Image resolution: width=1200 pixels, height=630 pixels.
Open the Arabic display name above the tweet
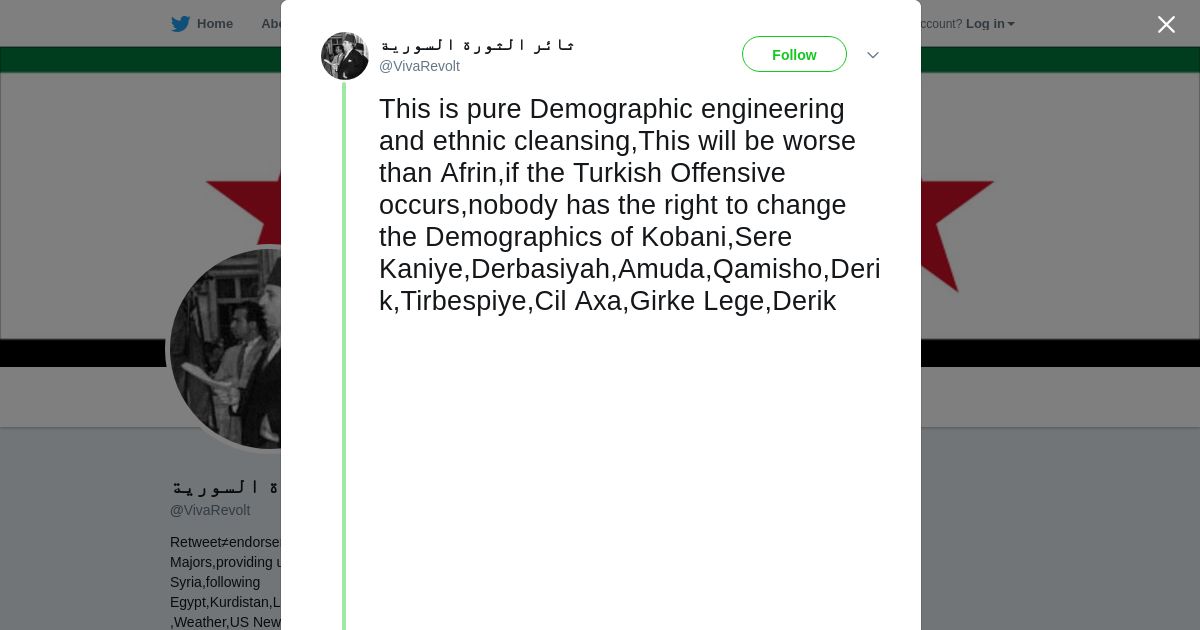(476, 45)
